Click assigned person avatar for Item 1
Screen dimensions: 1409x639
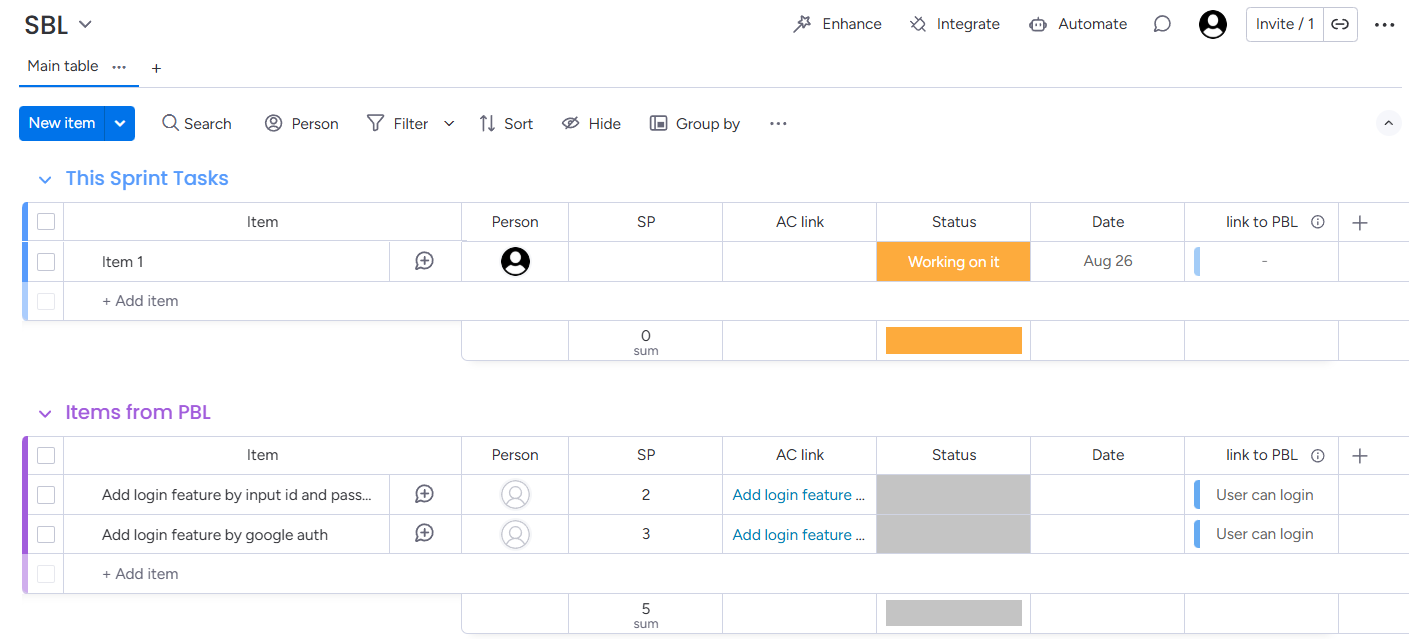[x=515, y=261]
